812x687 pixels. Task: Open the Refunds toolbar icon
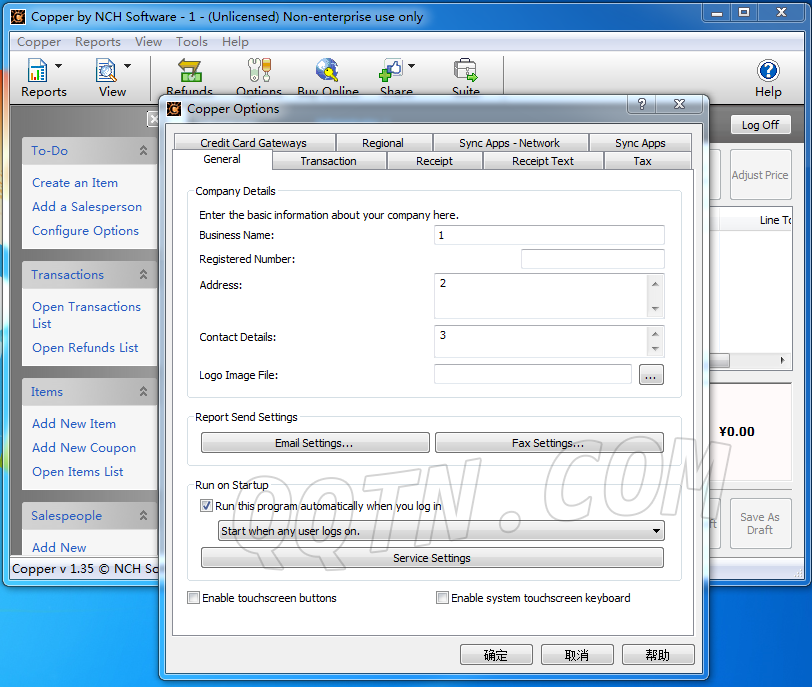(x=189, y=71)
